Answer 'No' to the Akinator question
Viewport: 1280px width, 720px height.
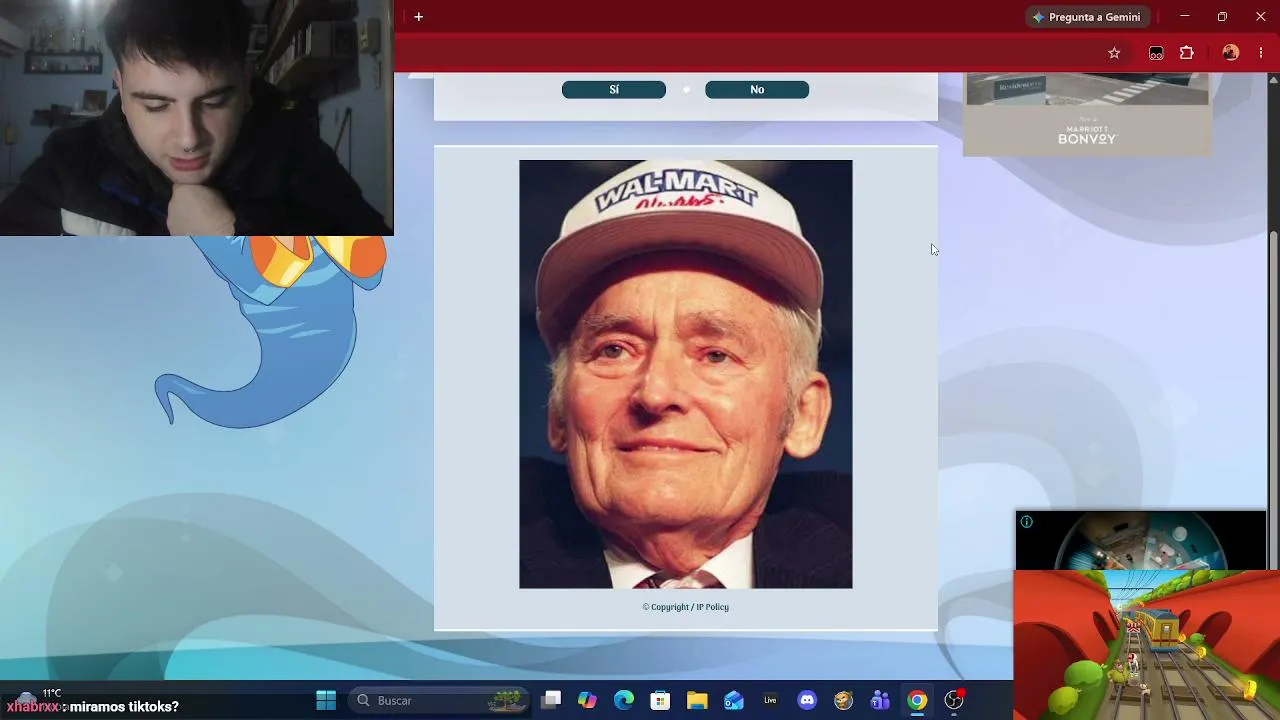tap(757, 90)
